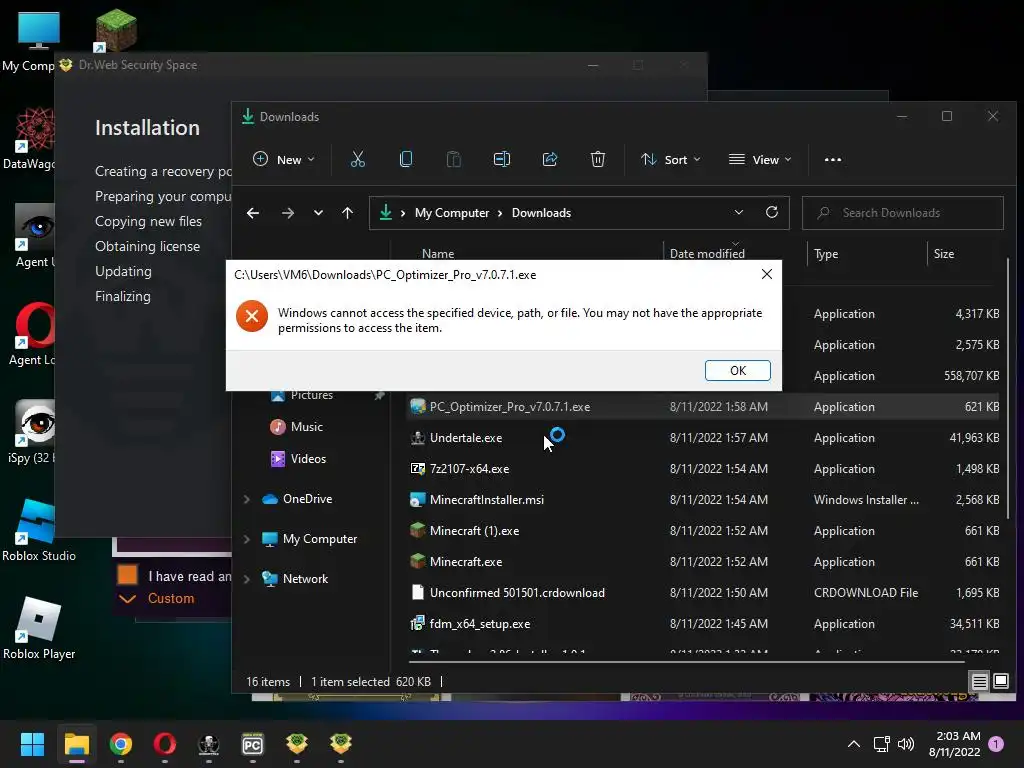Open Roblox Player desktop shortcut

39,628
